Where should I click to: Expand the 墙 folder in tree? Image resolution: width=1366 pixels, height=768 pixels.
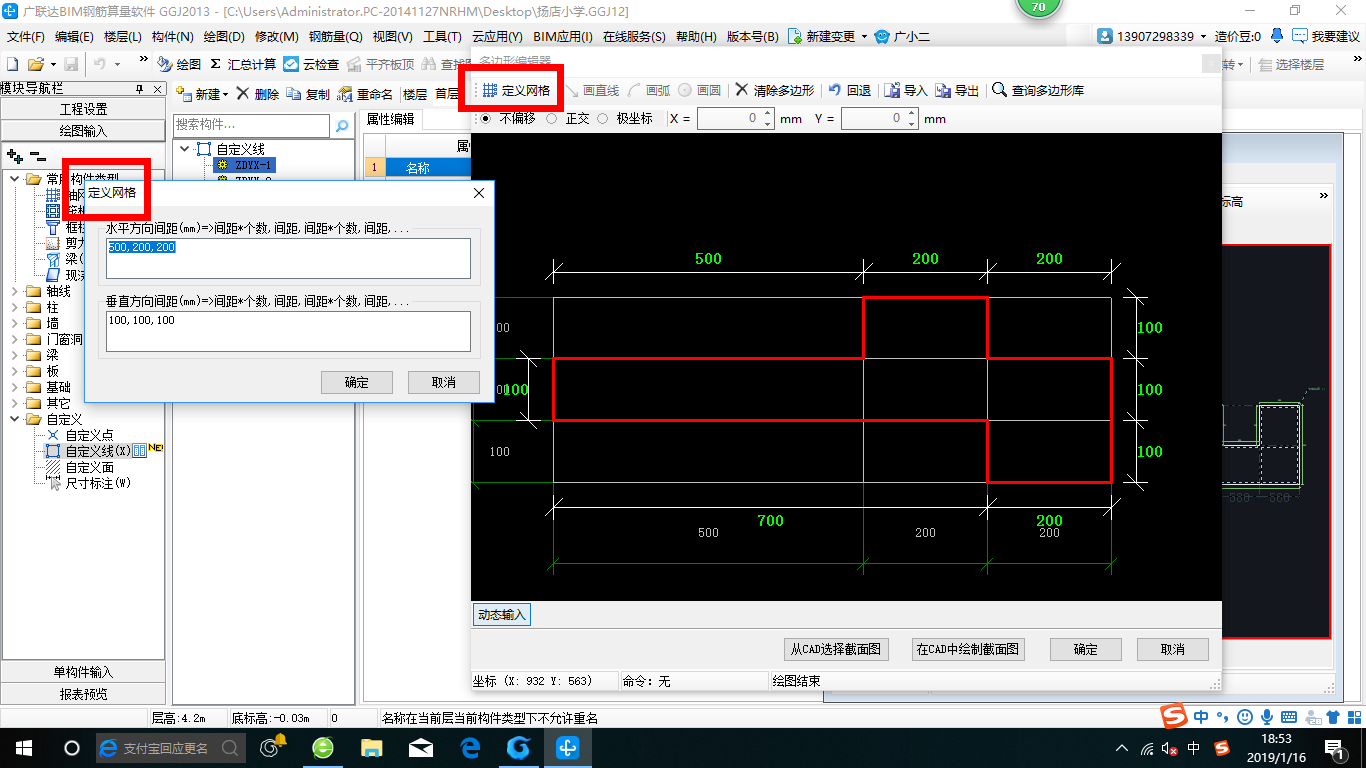pyautogui.click(x=14, y=323)
